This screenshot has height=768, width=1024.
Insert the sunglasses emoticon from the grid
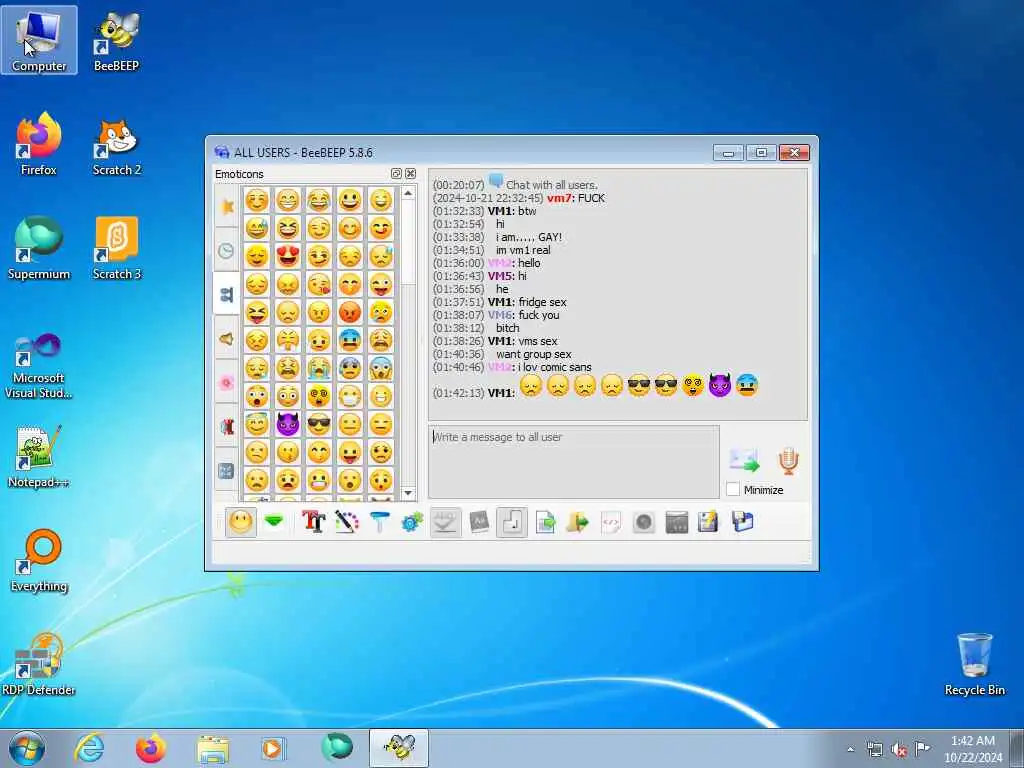click(x=319, y=424)
